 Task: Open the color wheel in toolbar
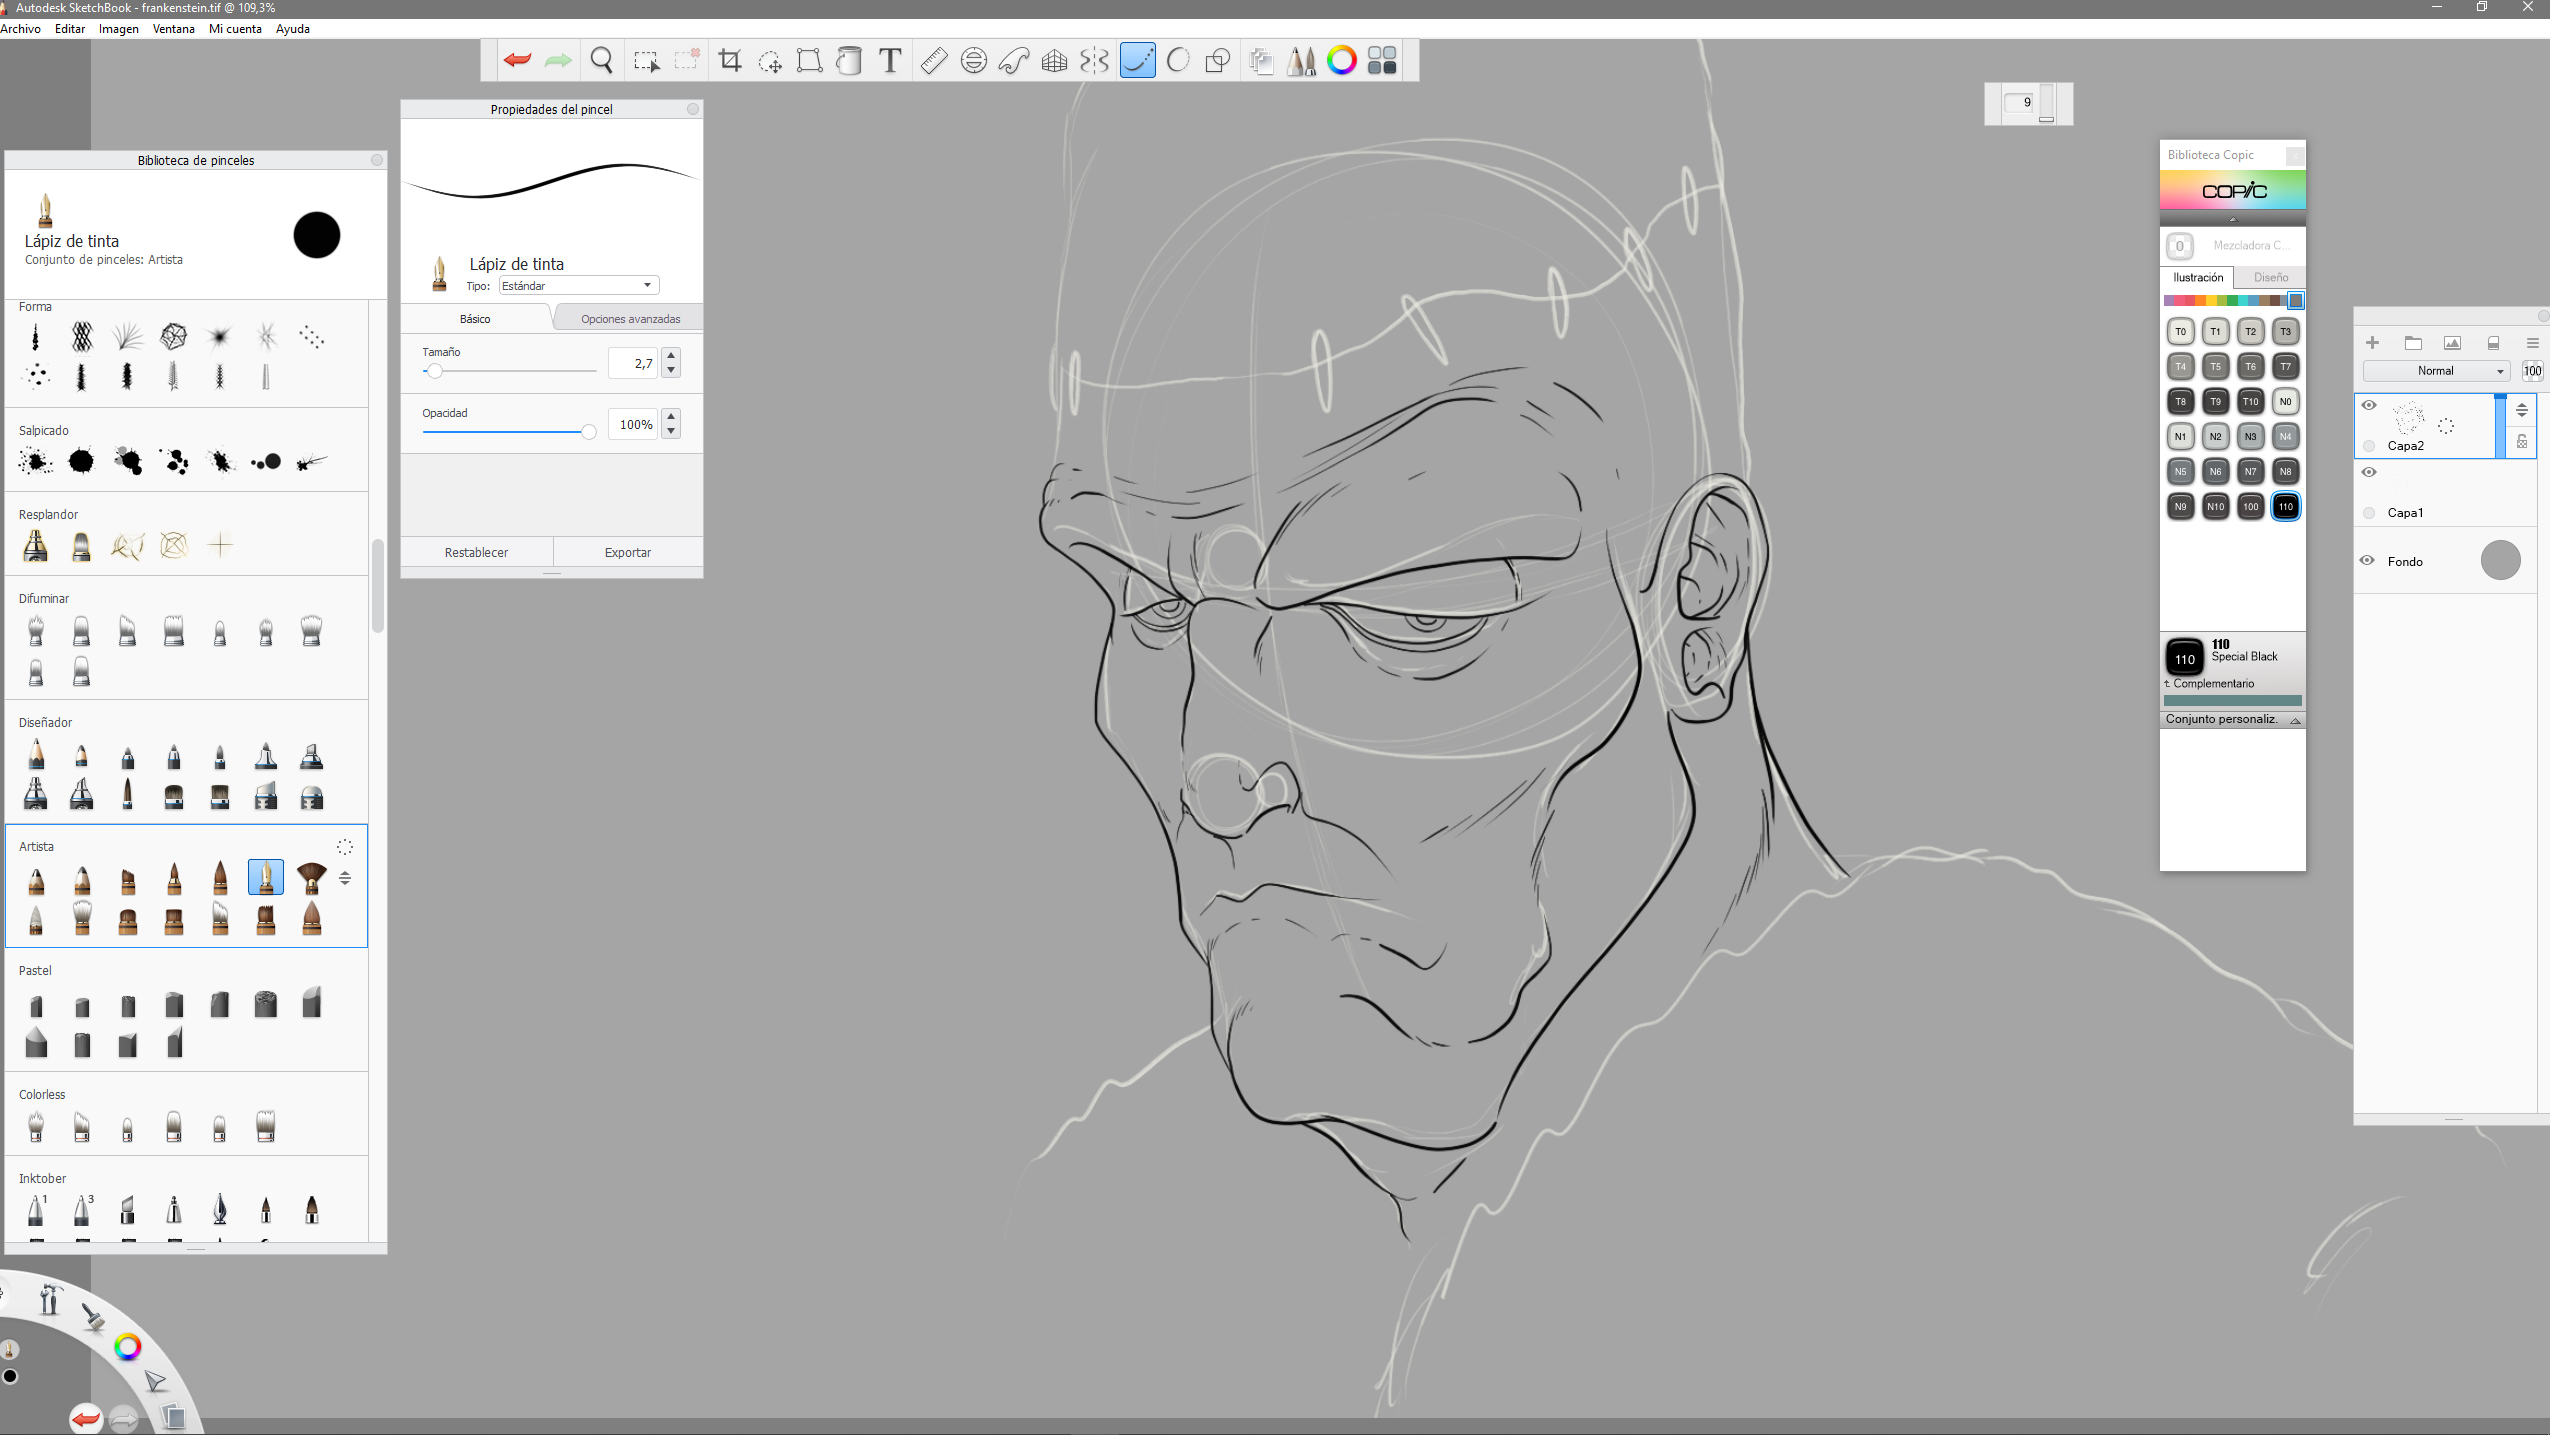click(1341, 60)
